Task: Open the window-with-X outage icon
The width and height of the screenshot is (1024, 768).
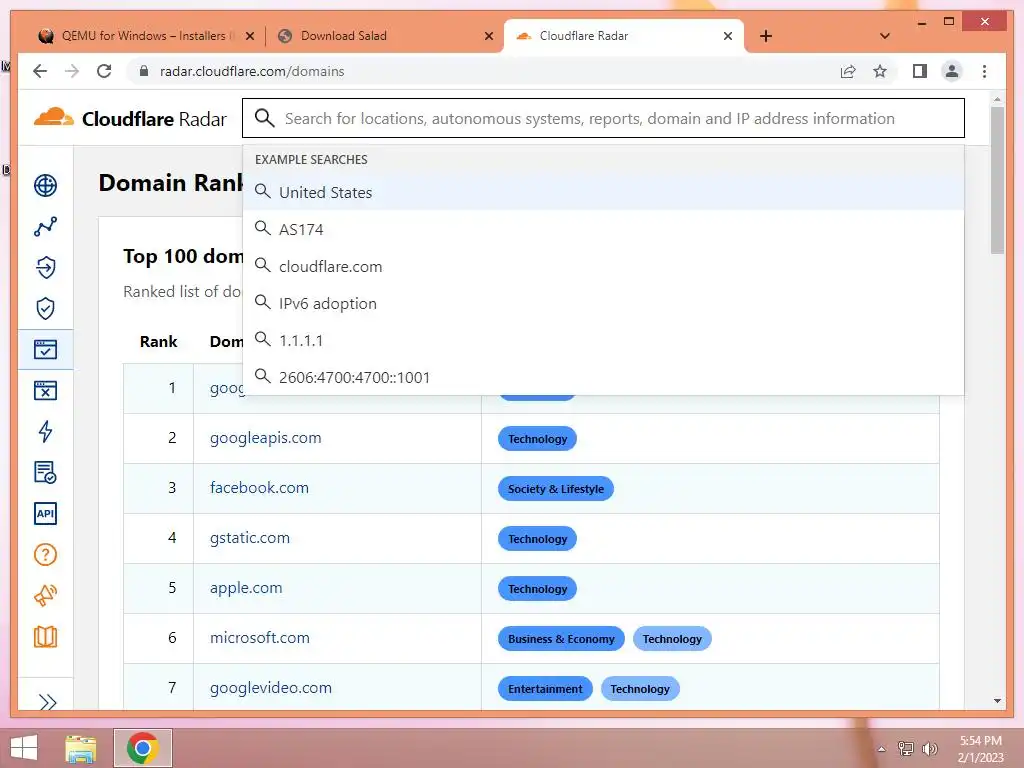Action: (45, 391)
